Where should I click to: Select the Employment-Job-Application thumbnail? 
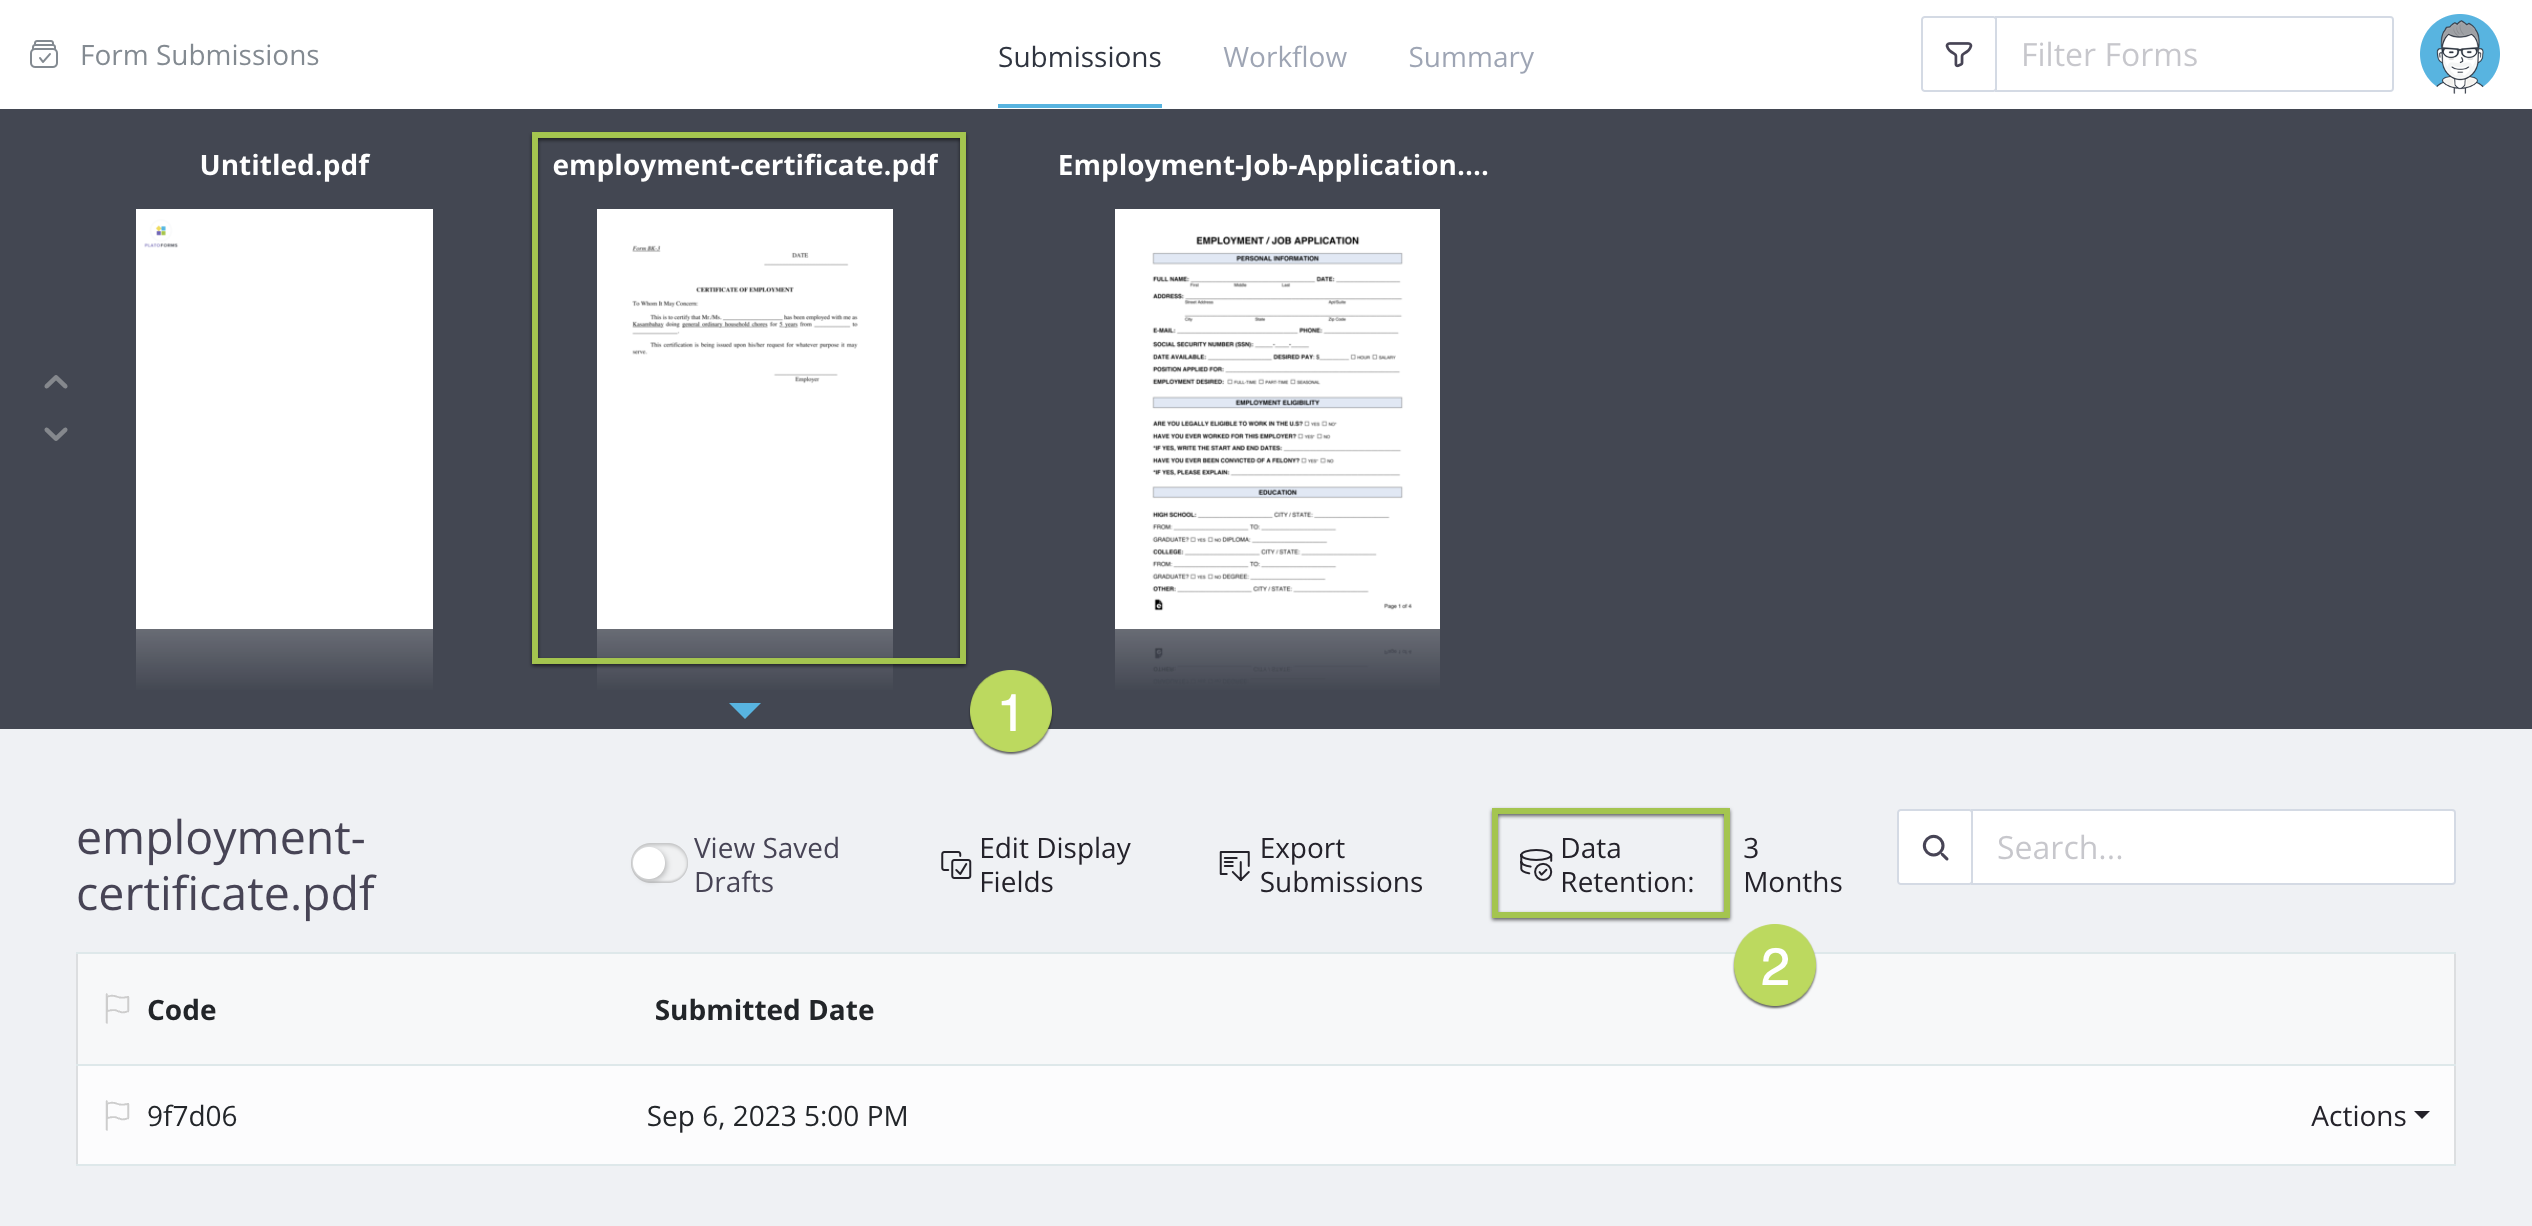tap(1277, 418)
